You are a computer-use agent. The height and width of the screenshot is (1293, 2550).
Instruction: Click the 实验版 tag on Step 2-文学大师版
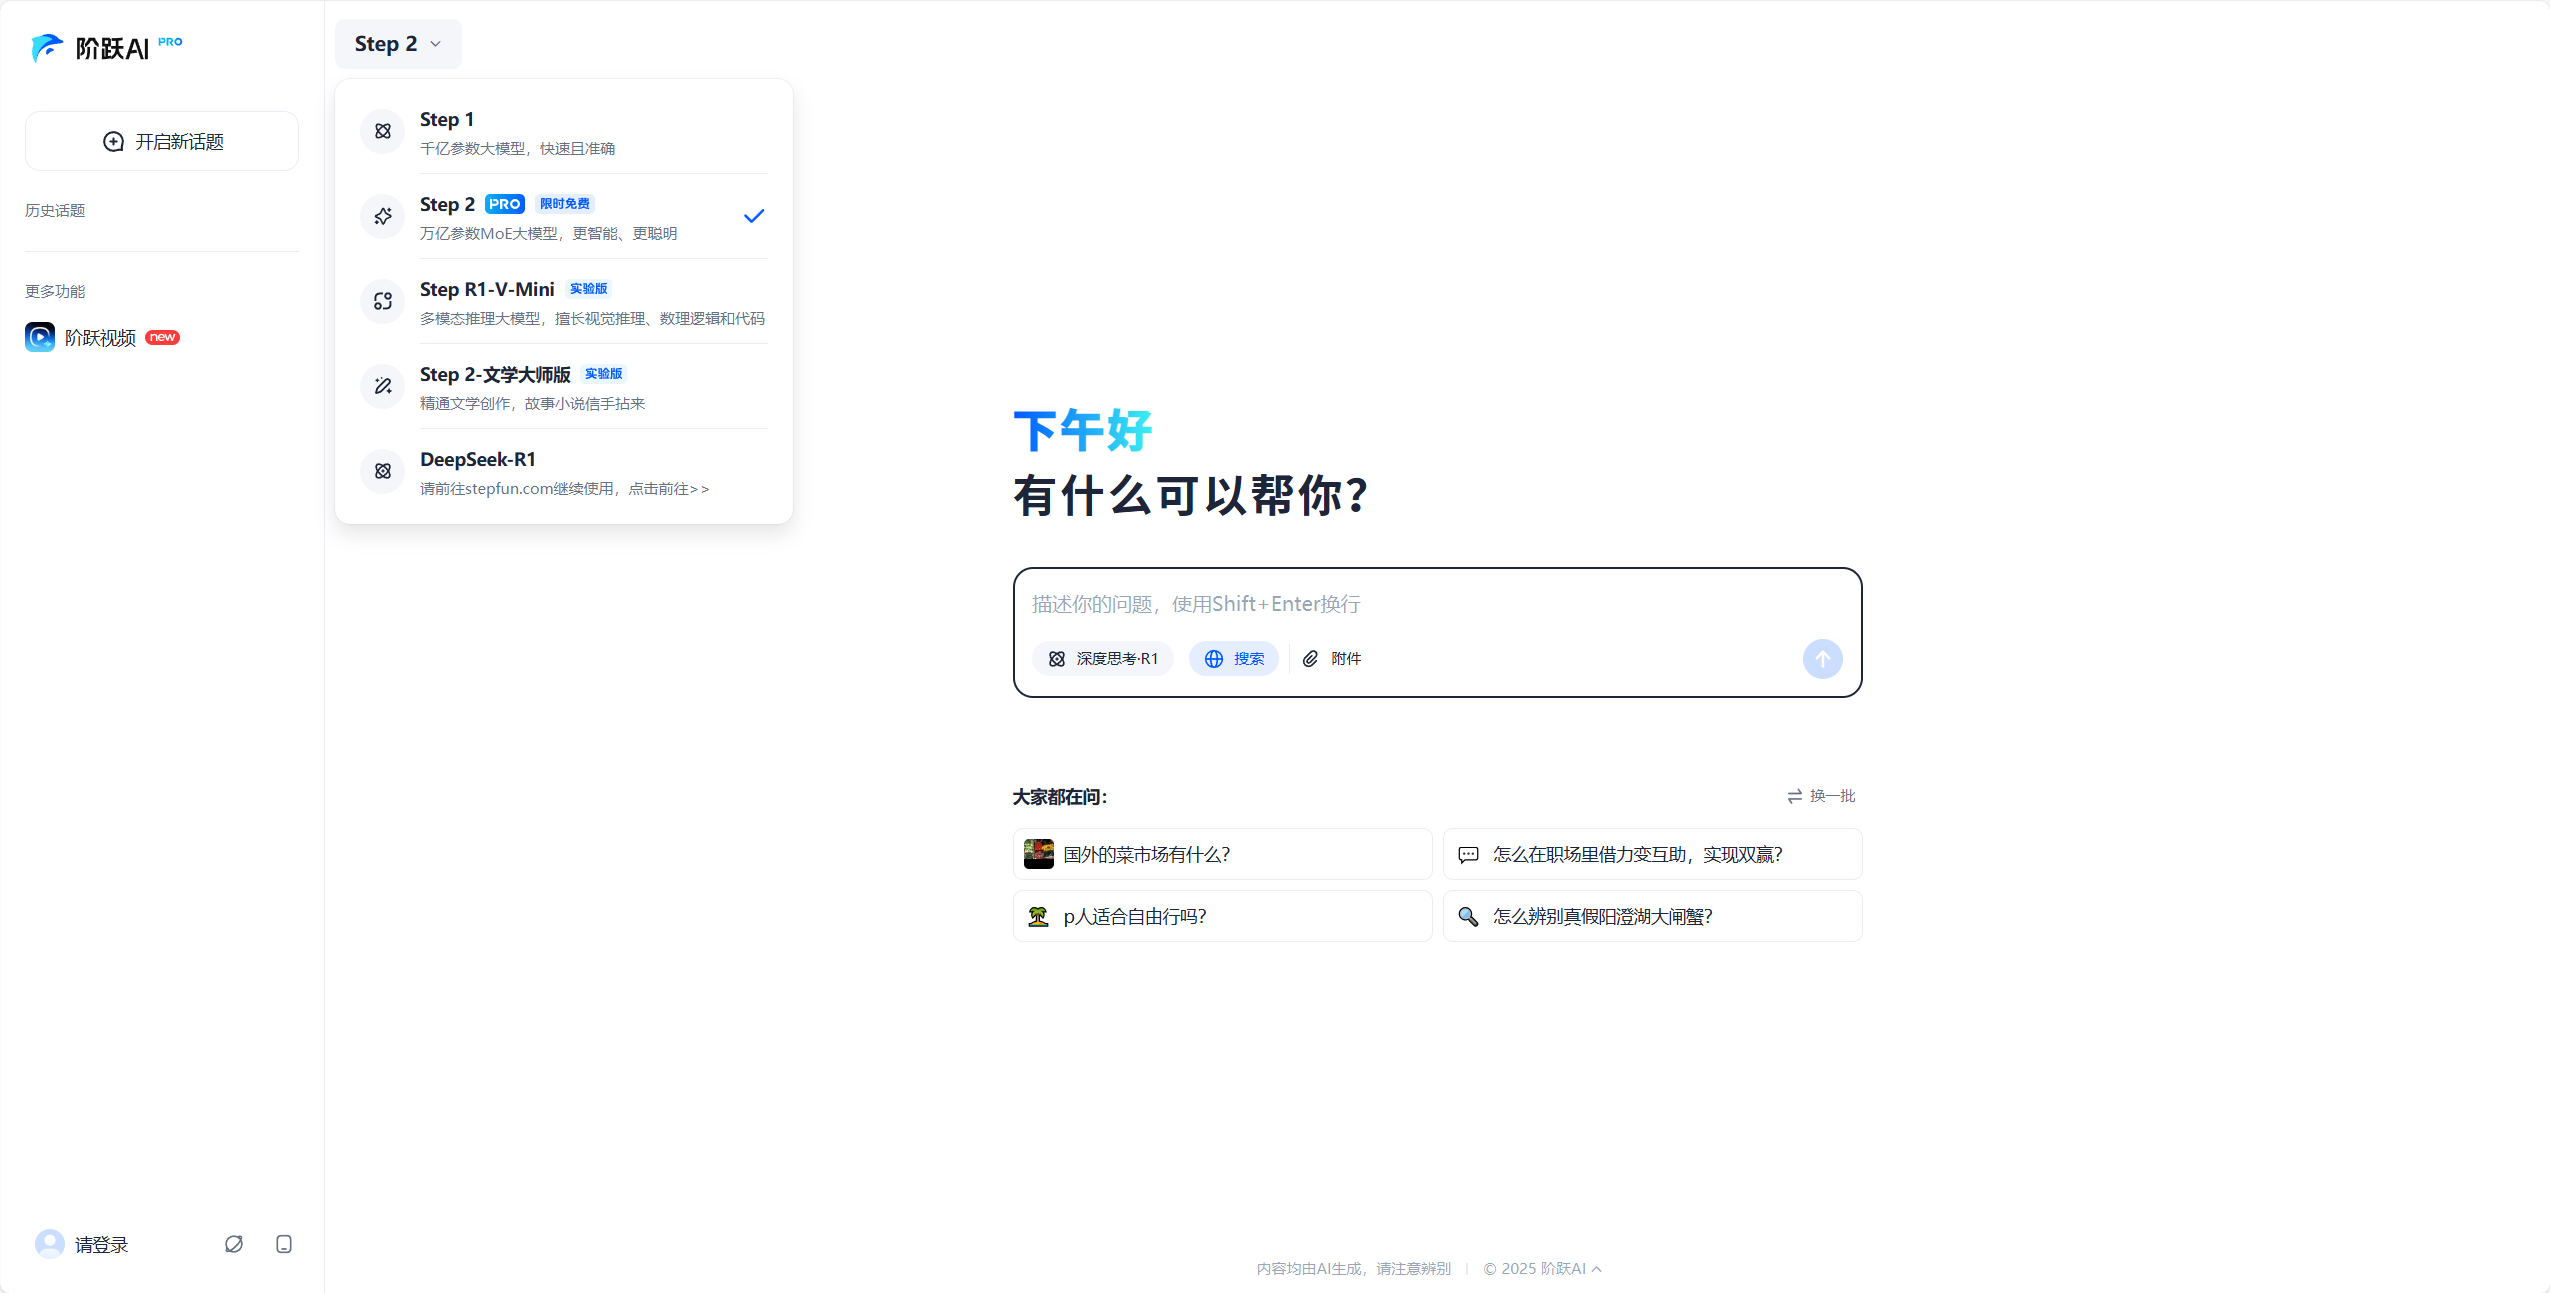(604, 374)
